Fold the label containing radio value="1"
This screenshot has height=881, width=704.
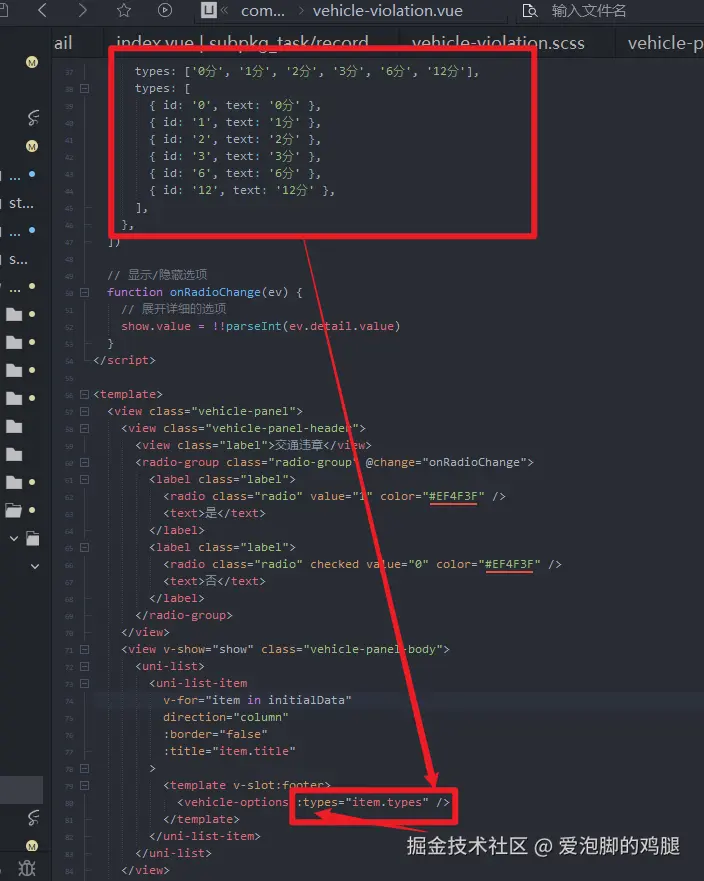tap(84, 479)
